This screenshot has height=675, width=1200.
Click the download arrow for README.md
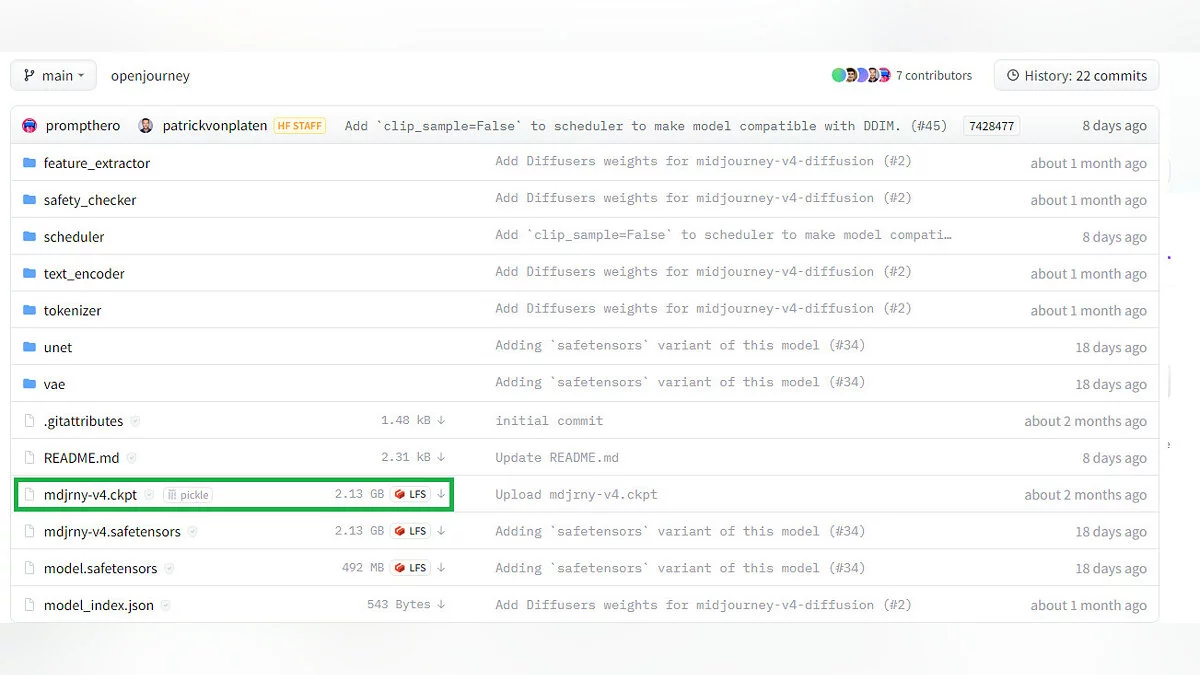(441, 457)
